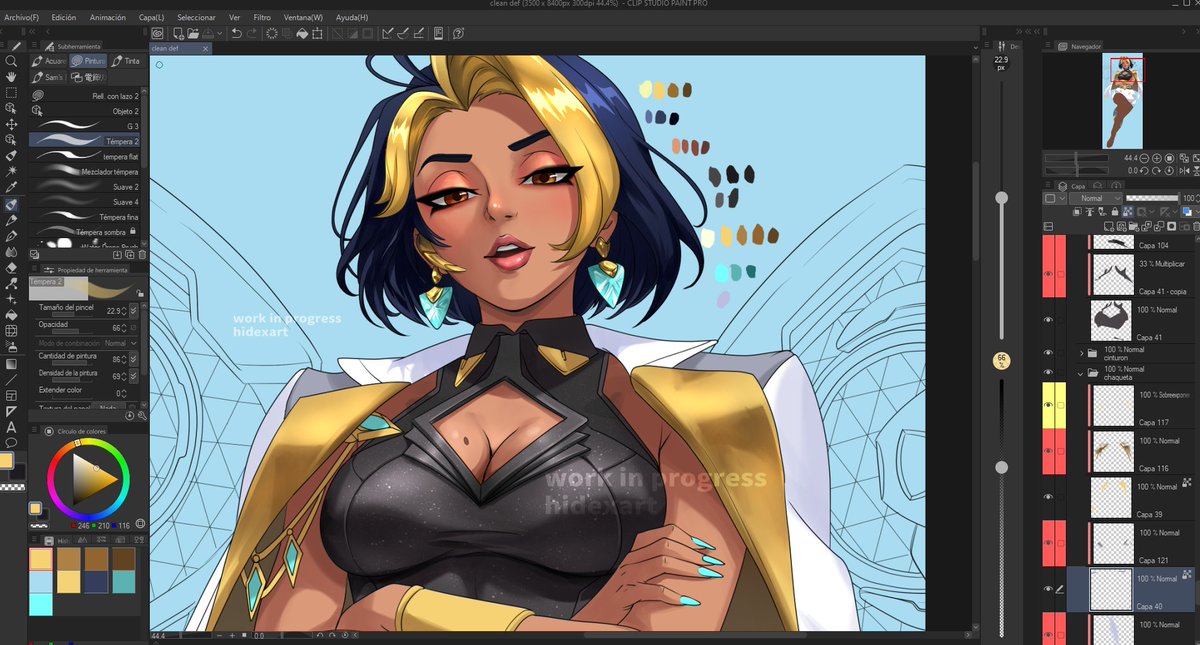Open the Animación menu
This screenshot has width=1200, height=645.
pyautogui.click(x=108, y=18)
